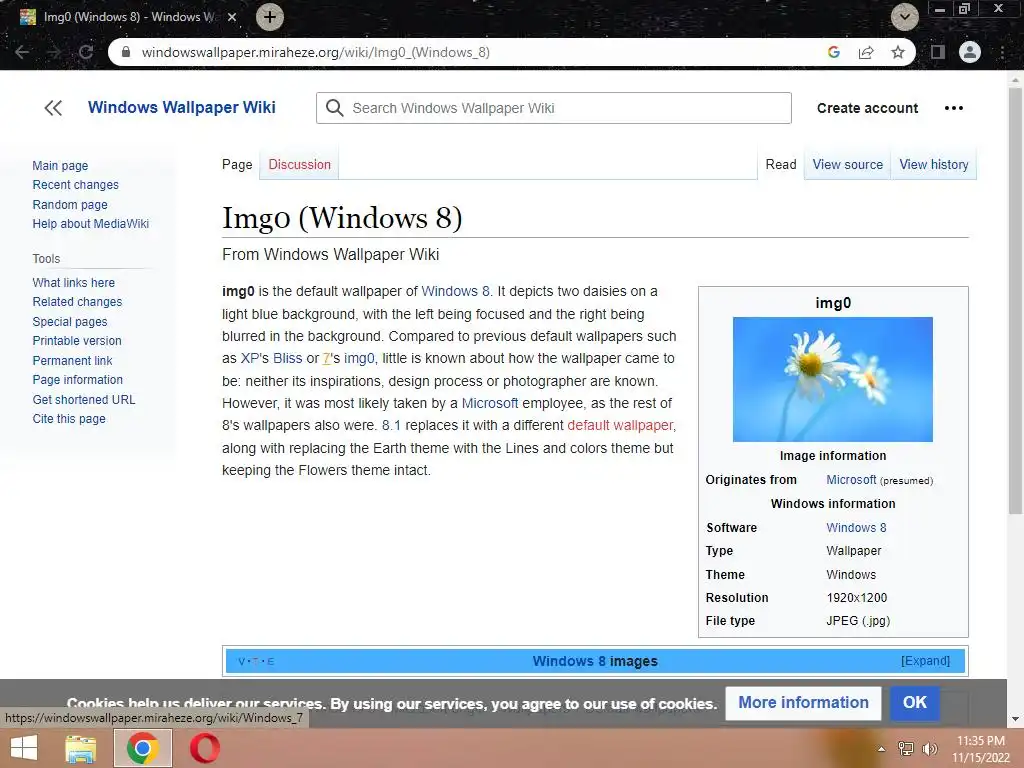Click the Img0 browser tab
This screenshot has width=1024, height=768.
(x=127, y=17)
